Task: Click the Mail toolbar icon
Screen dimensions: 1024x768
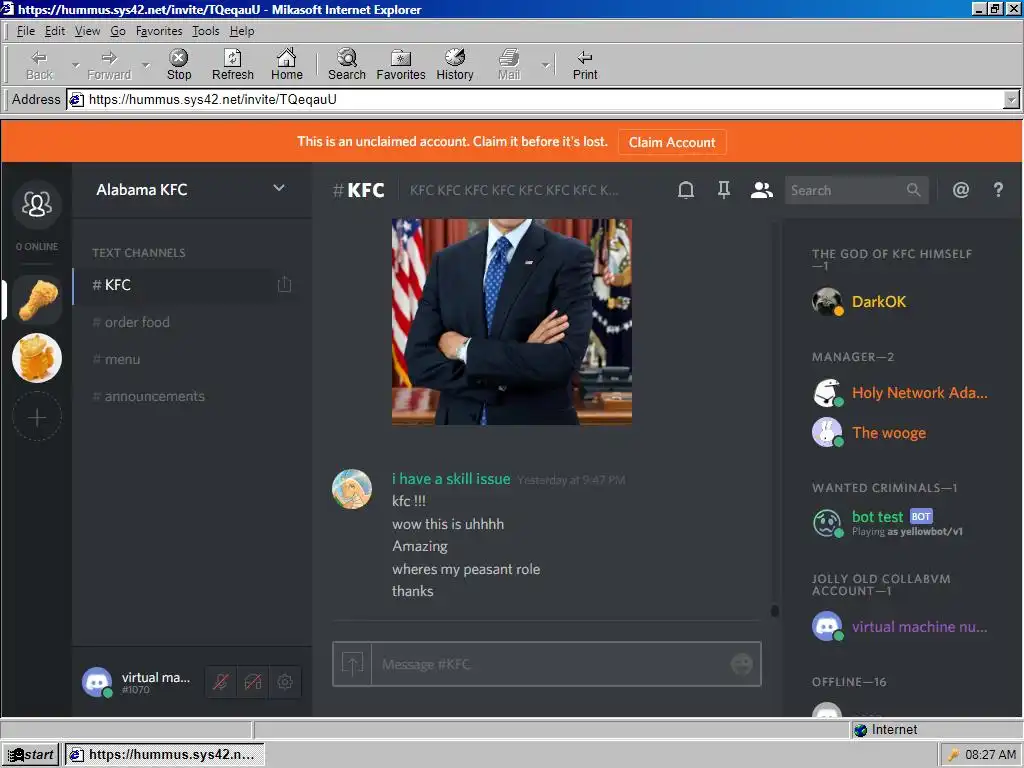Action: point(509,65)
